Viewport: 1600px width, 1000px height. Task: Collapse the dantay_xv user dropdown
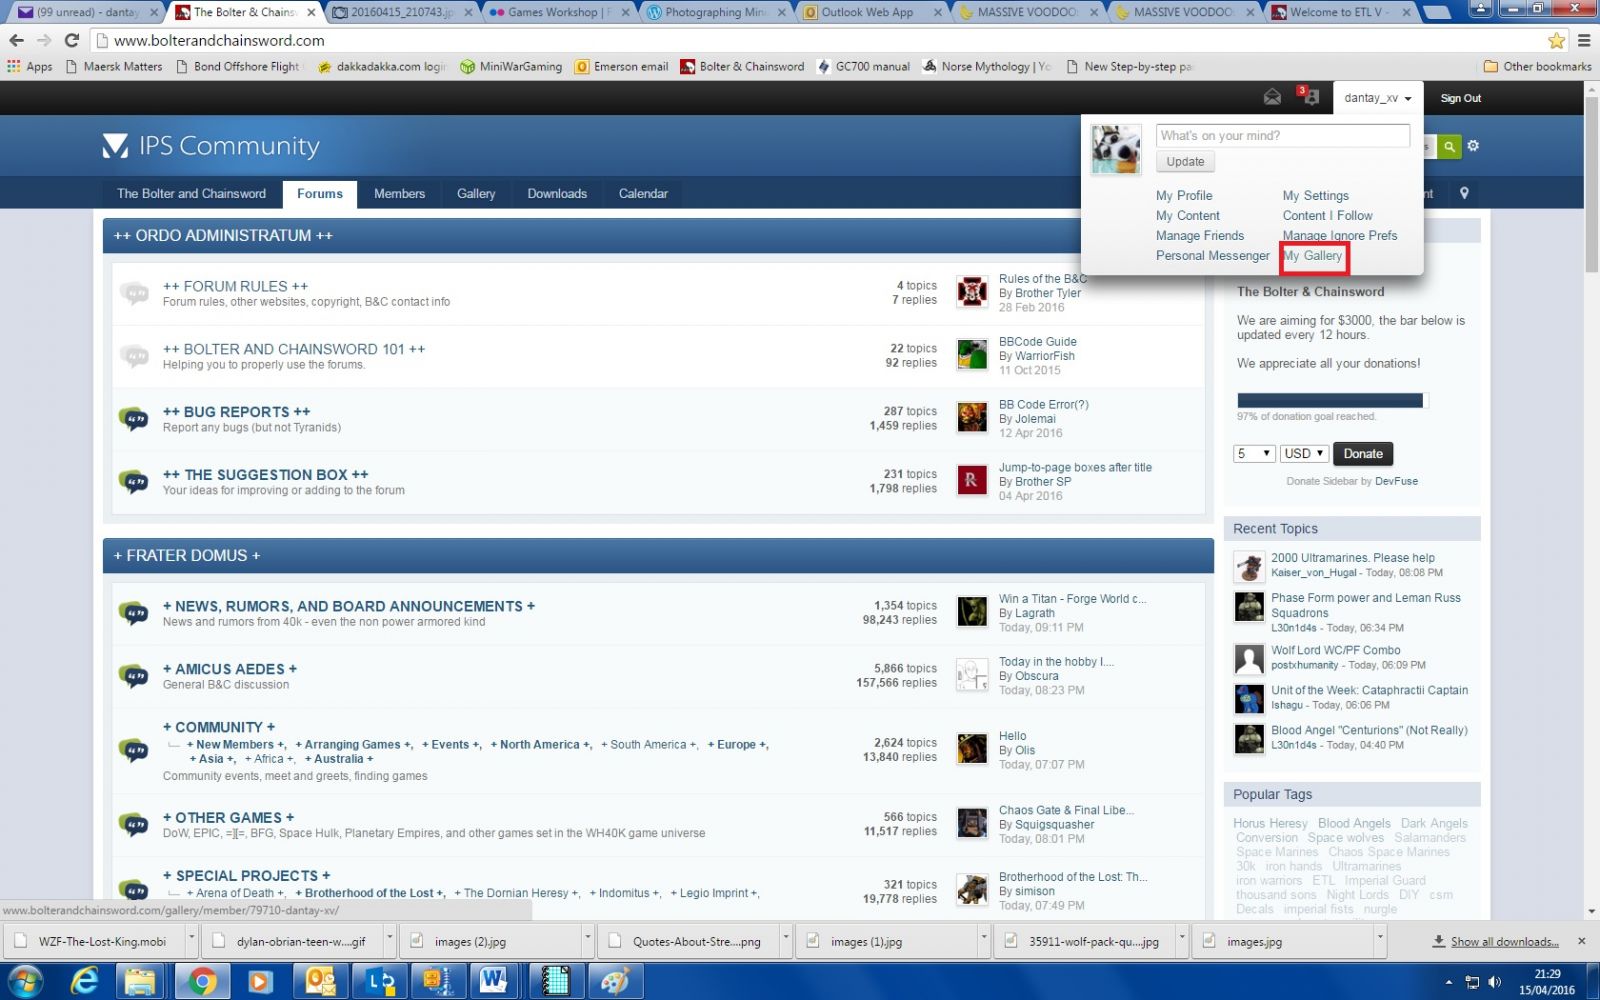coord(1377,98)
